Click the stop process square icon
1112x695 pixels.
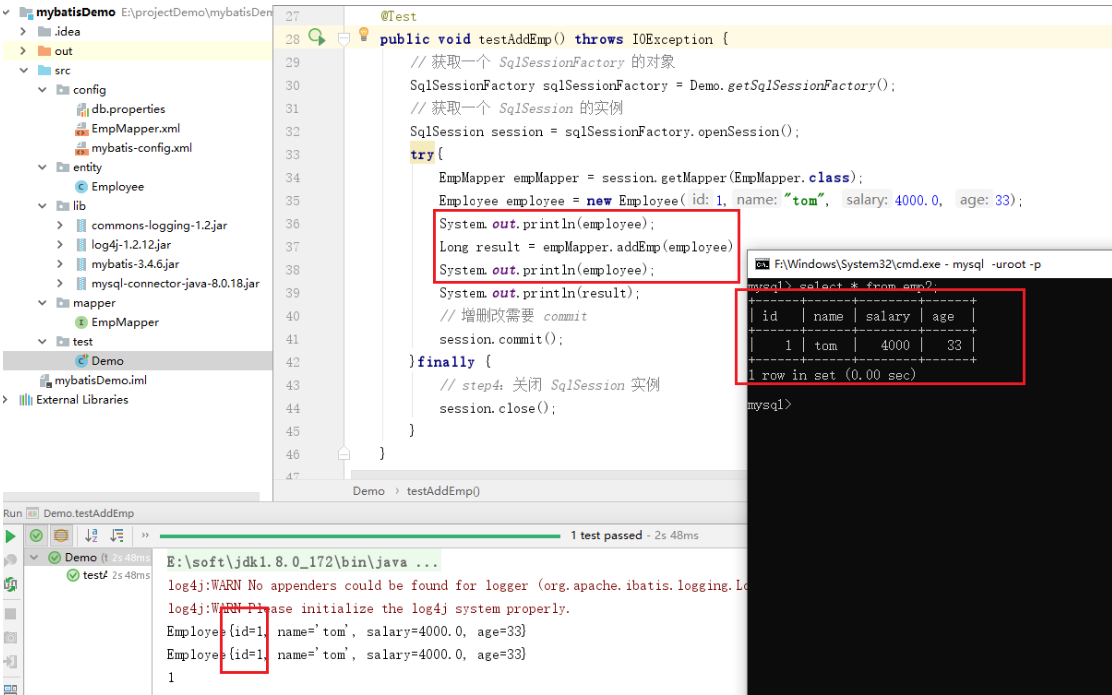[10, 613]
